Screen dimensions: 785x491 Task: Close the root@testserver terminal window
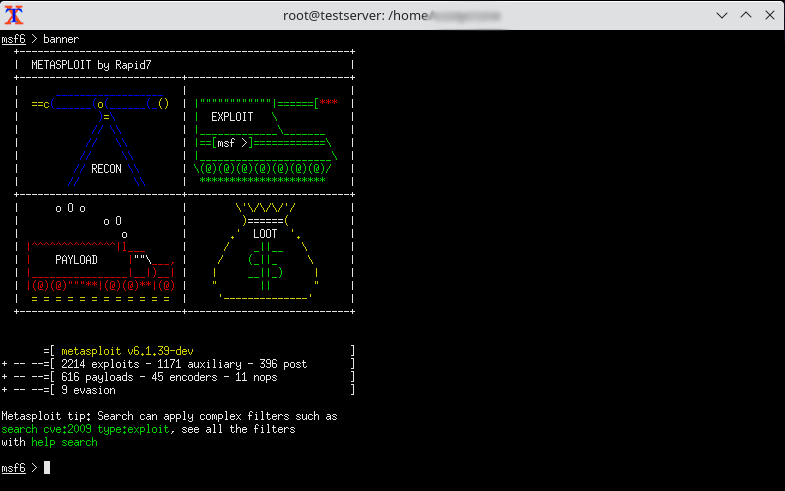pos(767,15)
